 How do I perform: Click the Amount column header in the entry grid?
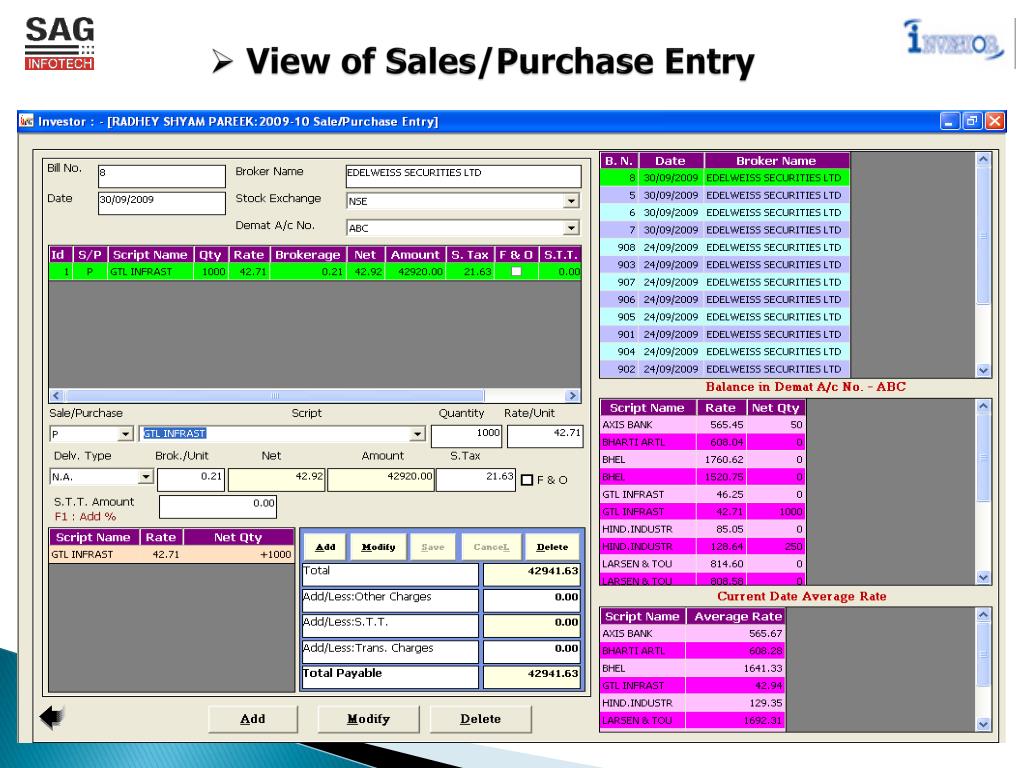click(415, 255)
